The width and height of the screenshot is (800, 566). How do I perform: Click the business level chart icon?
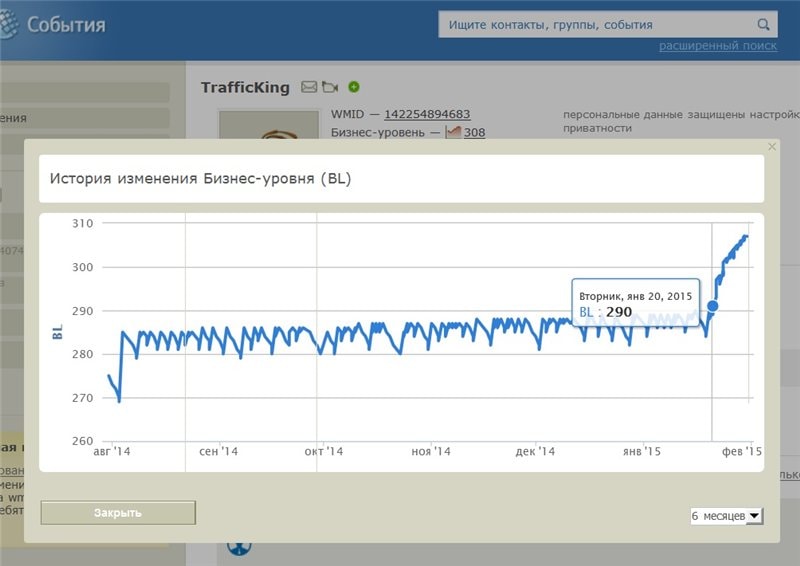coord(453,132)
